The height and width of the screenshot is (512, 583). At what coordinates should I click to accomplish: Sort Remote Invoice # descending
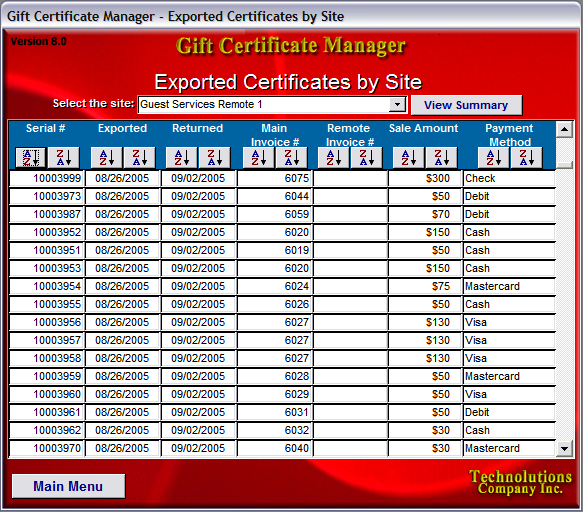point(366,157)
